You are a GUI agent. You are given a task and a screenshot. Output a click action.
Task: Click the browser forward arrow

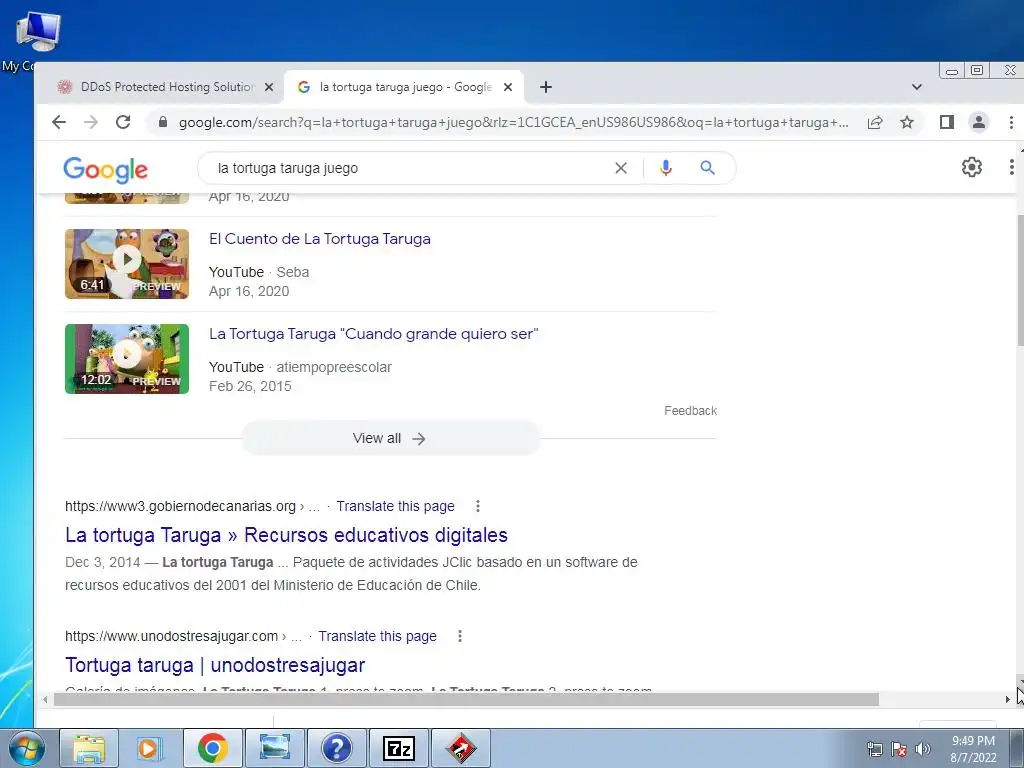pyautogui.click(x=91, y=122)
